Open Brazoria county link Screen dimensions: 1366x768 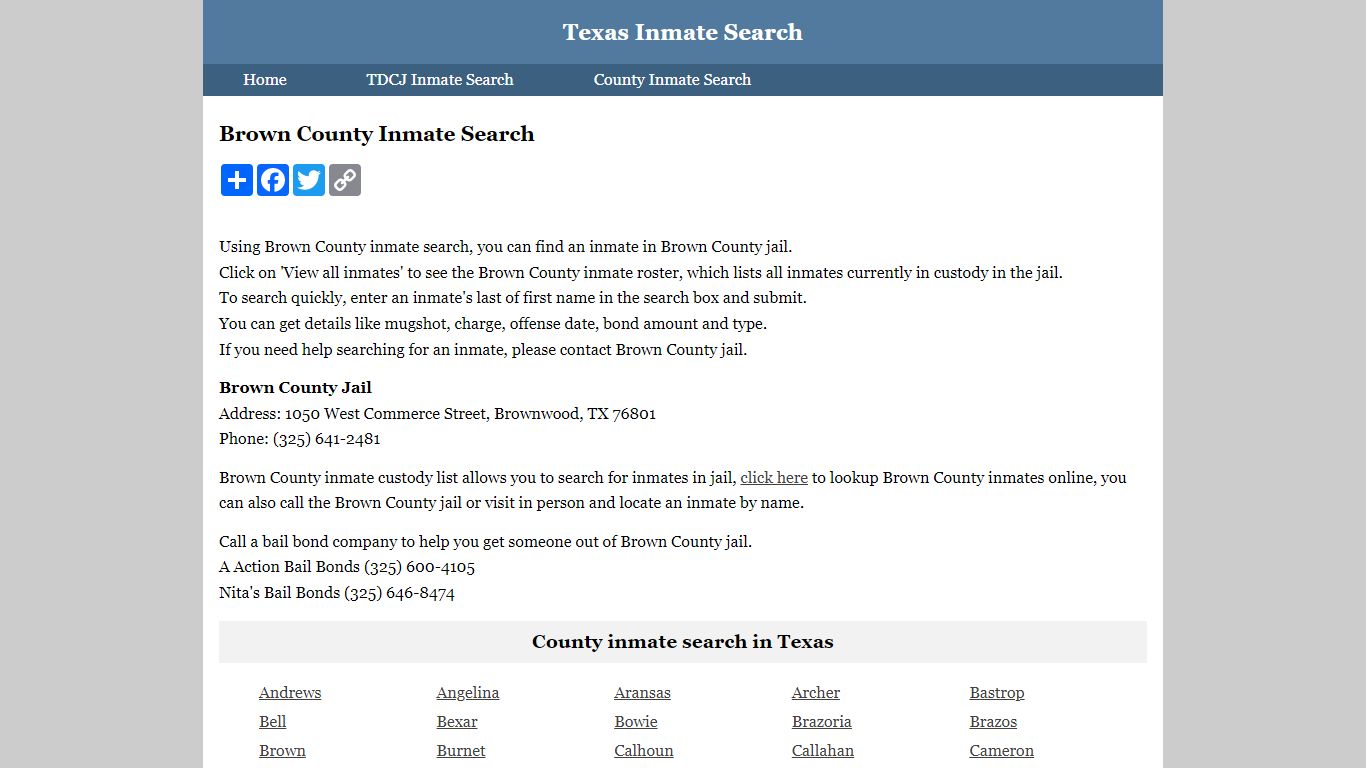pyautogui.click(x=822, y=722)
